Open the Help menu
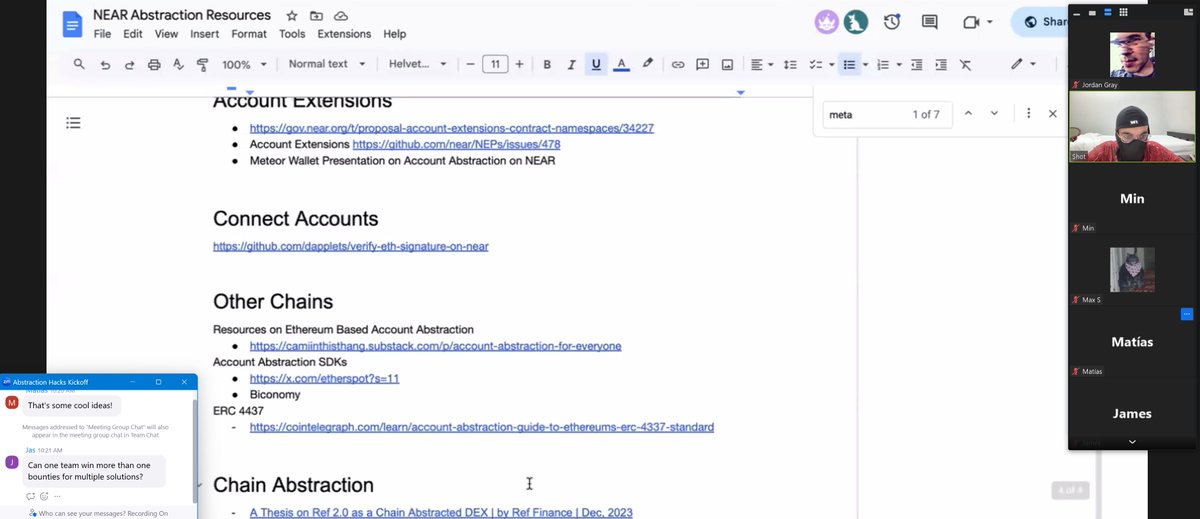 (x=394, y=33)
